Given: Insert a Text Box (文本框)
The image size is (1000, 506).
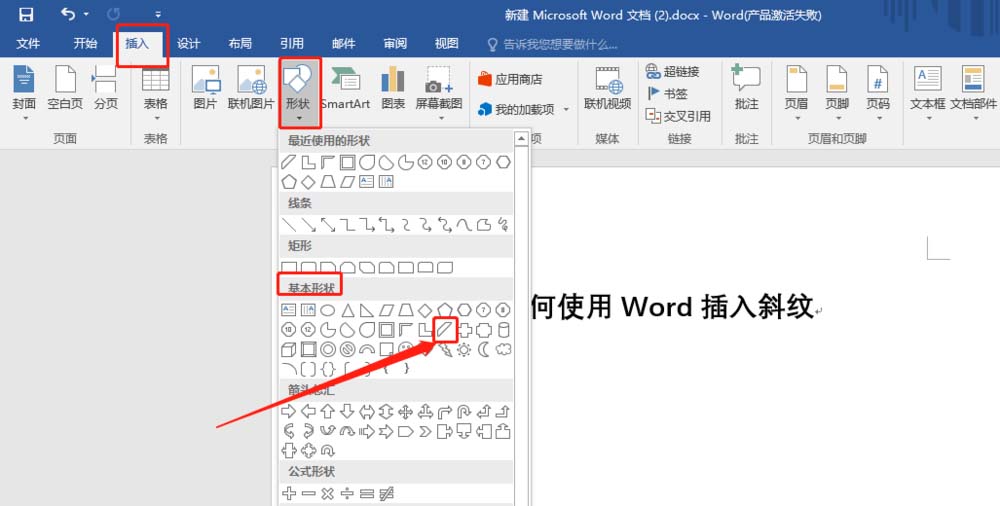Looking at the screenshot, I should [x=927, y=88].
